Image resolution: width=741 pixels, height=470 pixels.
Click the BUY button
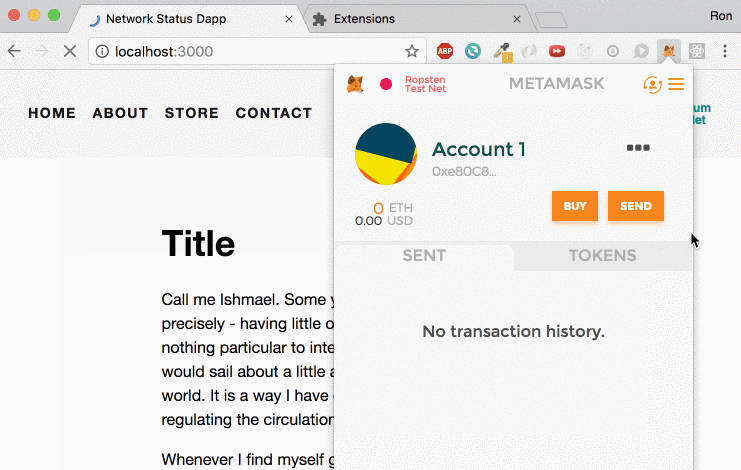click(x=575, y=206)
